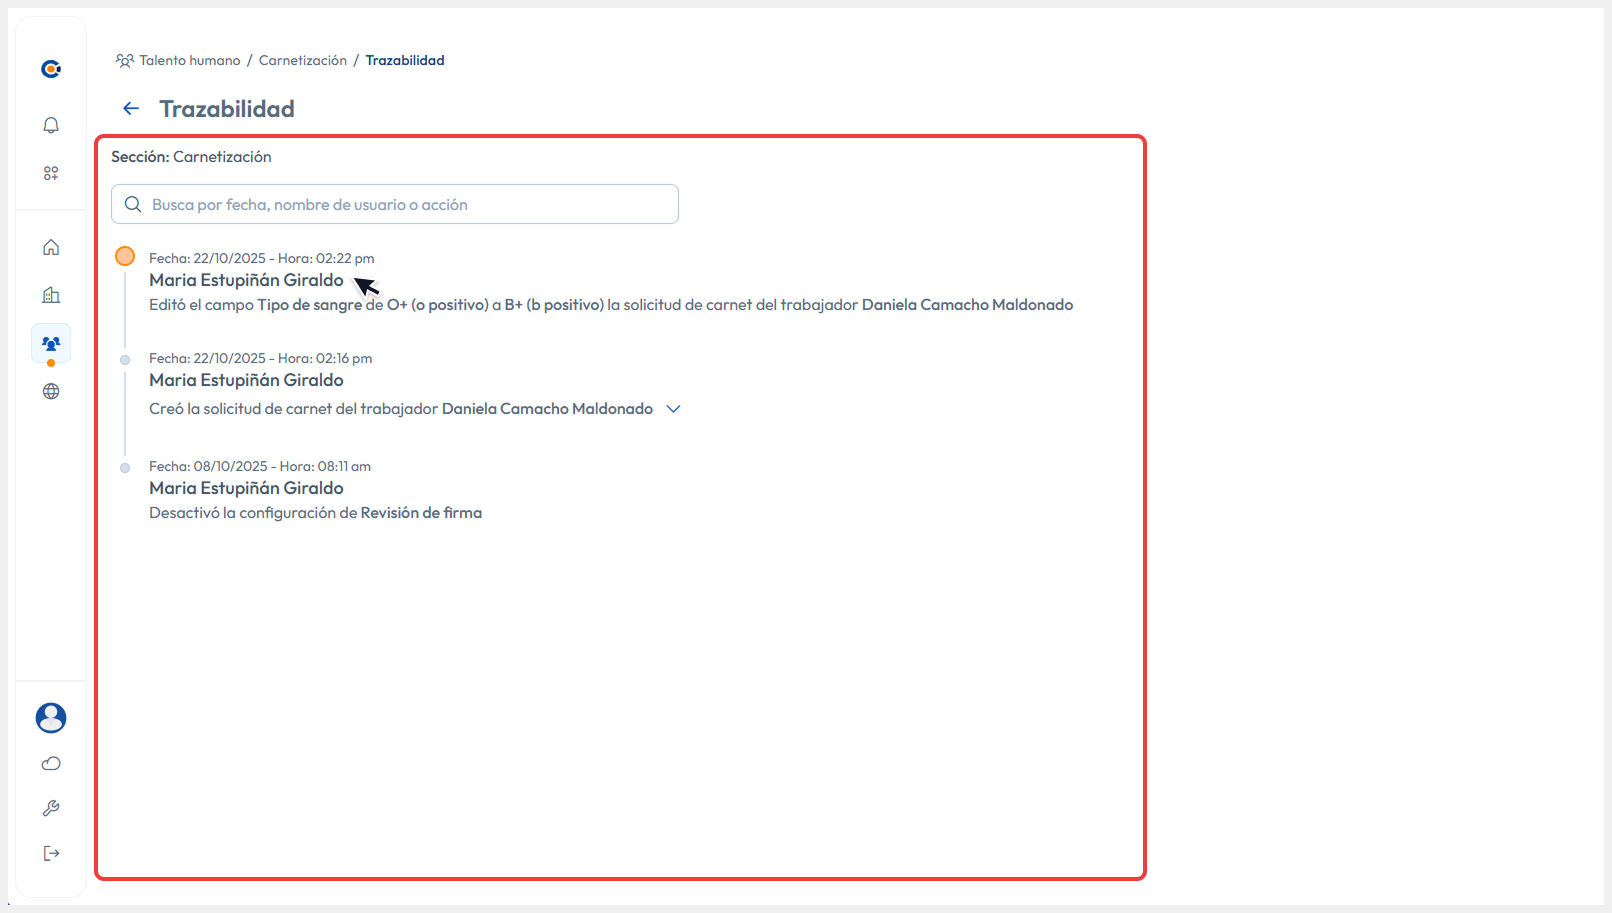Select the Talento humano people icon
Screen dimensions: 1612x913
[51, 343]
